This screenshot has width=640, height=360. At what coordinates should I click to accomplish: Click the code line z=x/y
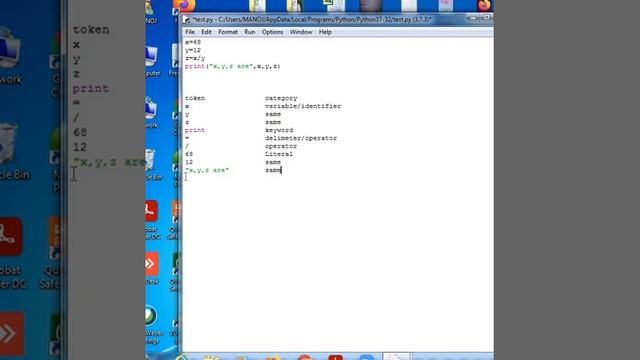coord(195,58)
